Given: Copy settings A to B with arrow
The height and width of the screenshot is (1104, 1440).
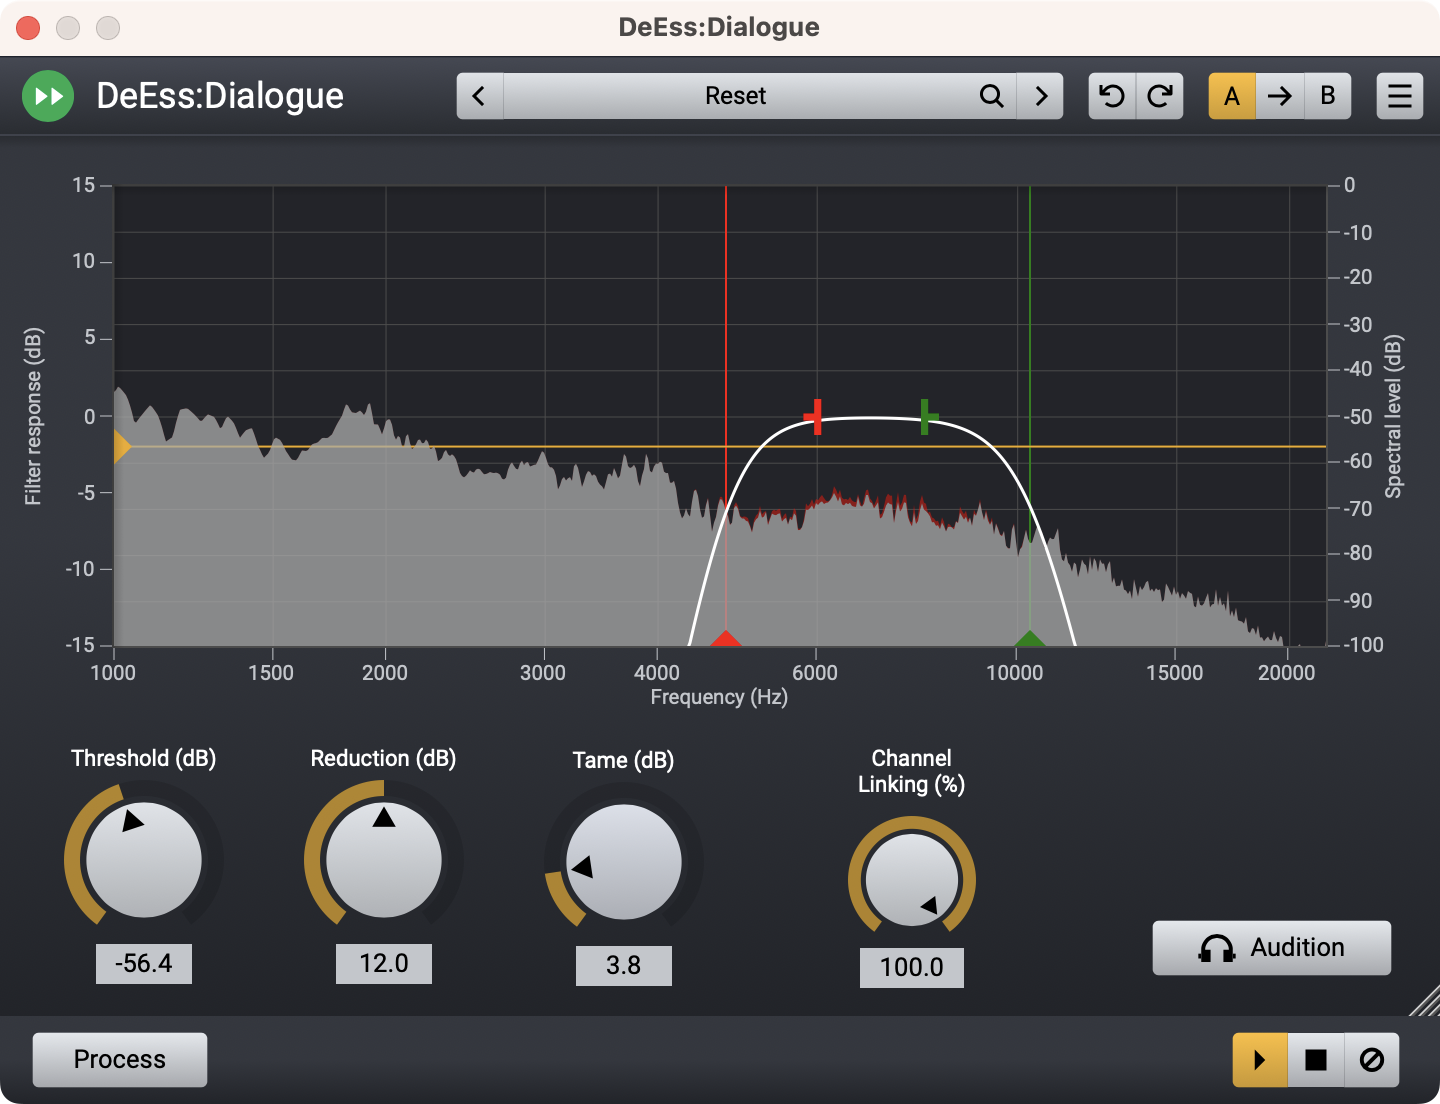Looking at the screenshot, I should coord(1280,96).
